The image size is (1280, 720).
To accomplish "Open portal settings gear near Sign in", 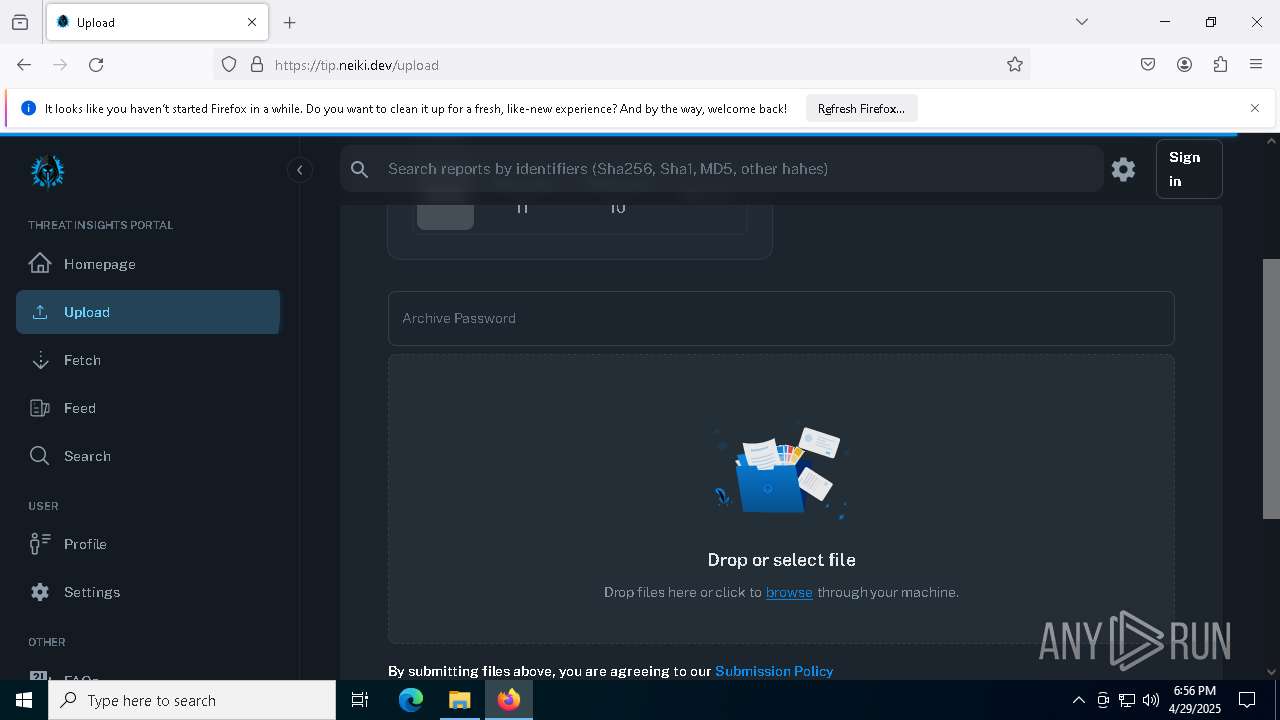I will [1123, 169].
